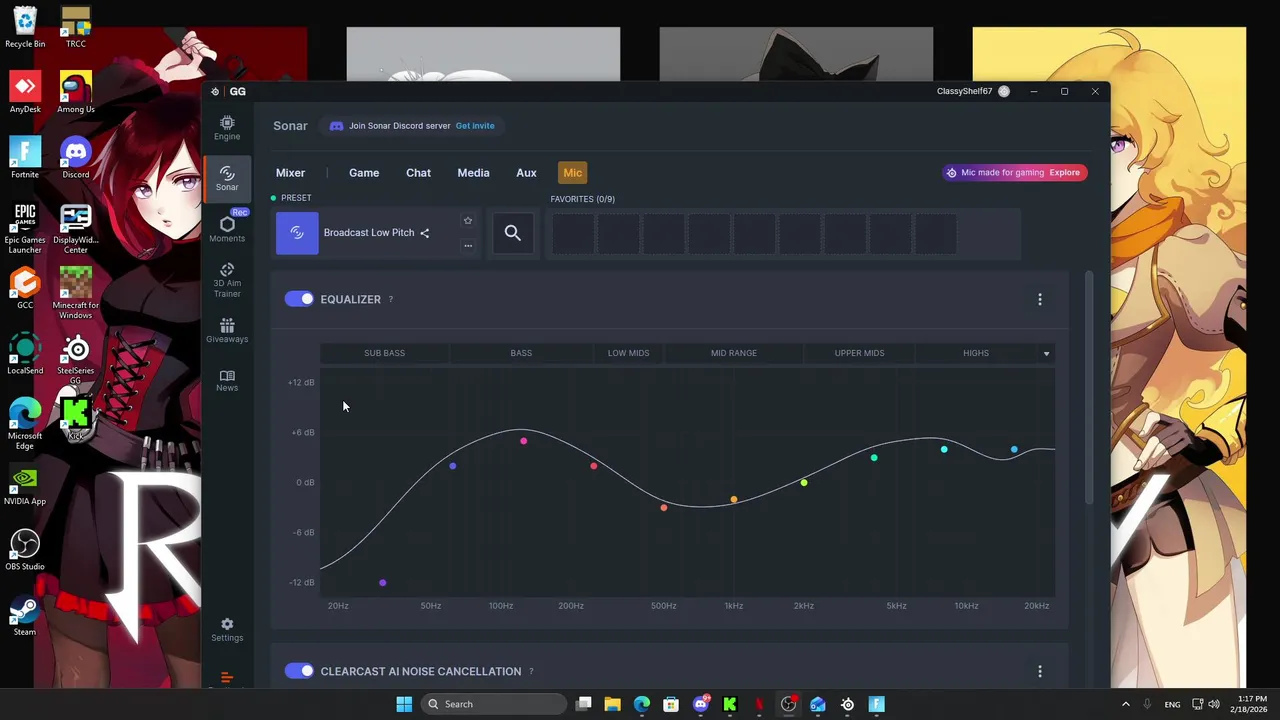Open the Sonar section in sidebar
Viewport: 1280px width, 720px height.
point(227,179)
